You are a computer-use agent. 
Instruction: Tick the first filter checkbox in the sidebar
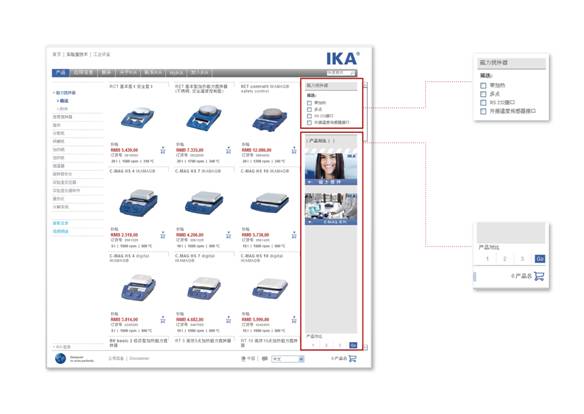(x=309, y=103)
